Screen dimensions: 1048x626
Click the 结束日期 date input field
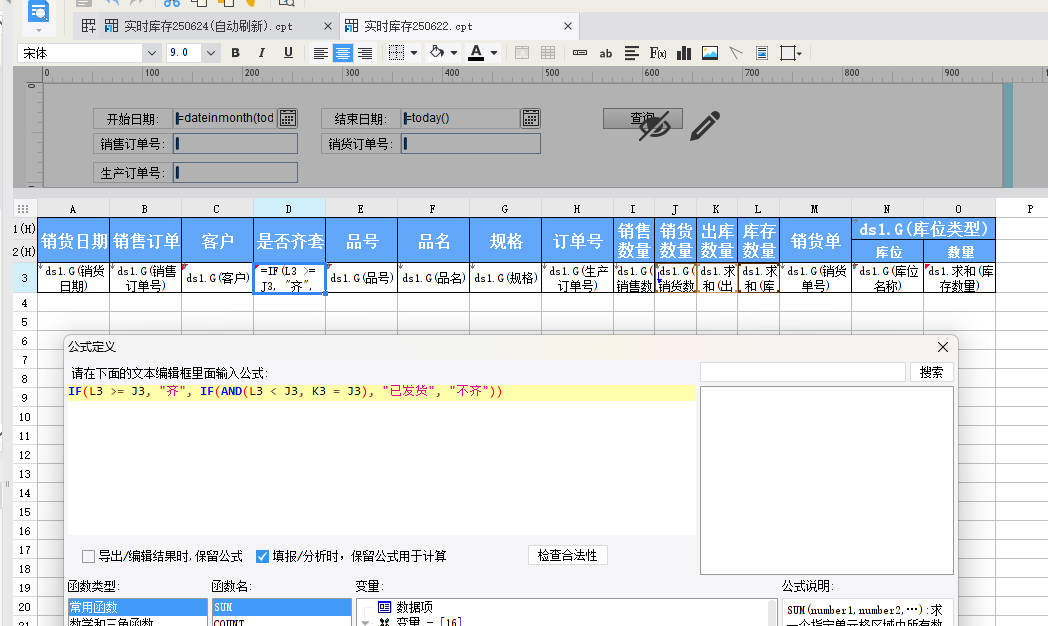coord(461,118)
